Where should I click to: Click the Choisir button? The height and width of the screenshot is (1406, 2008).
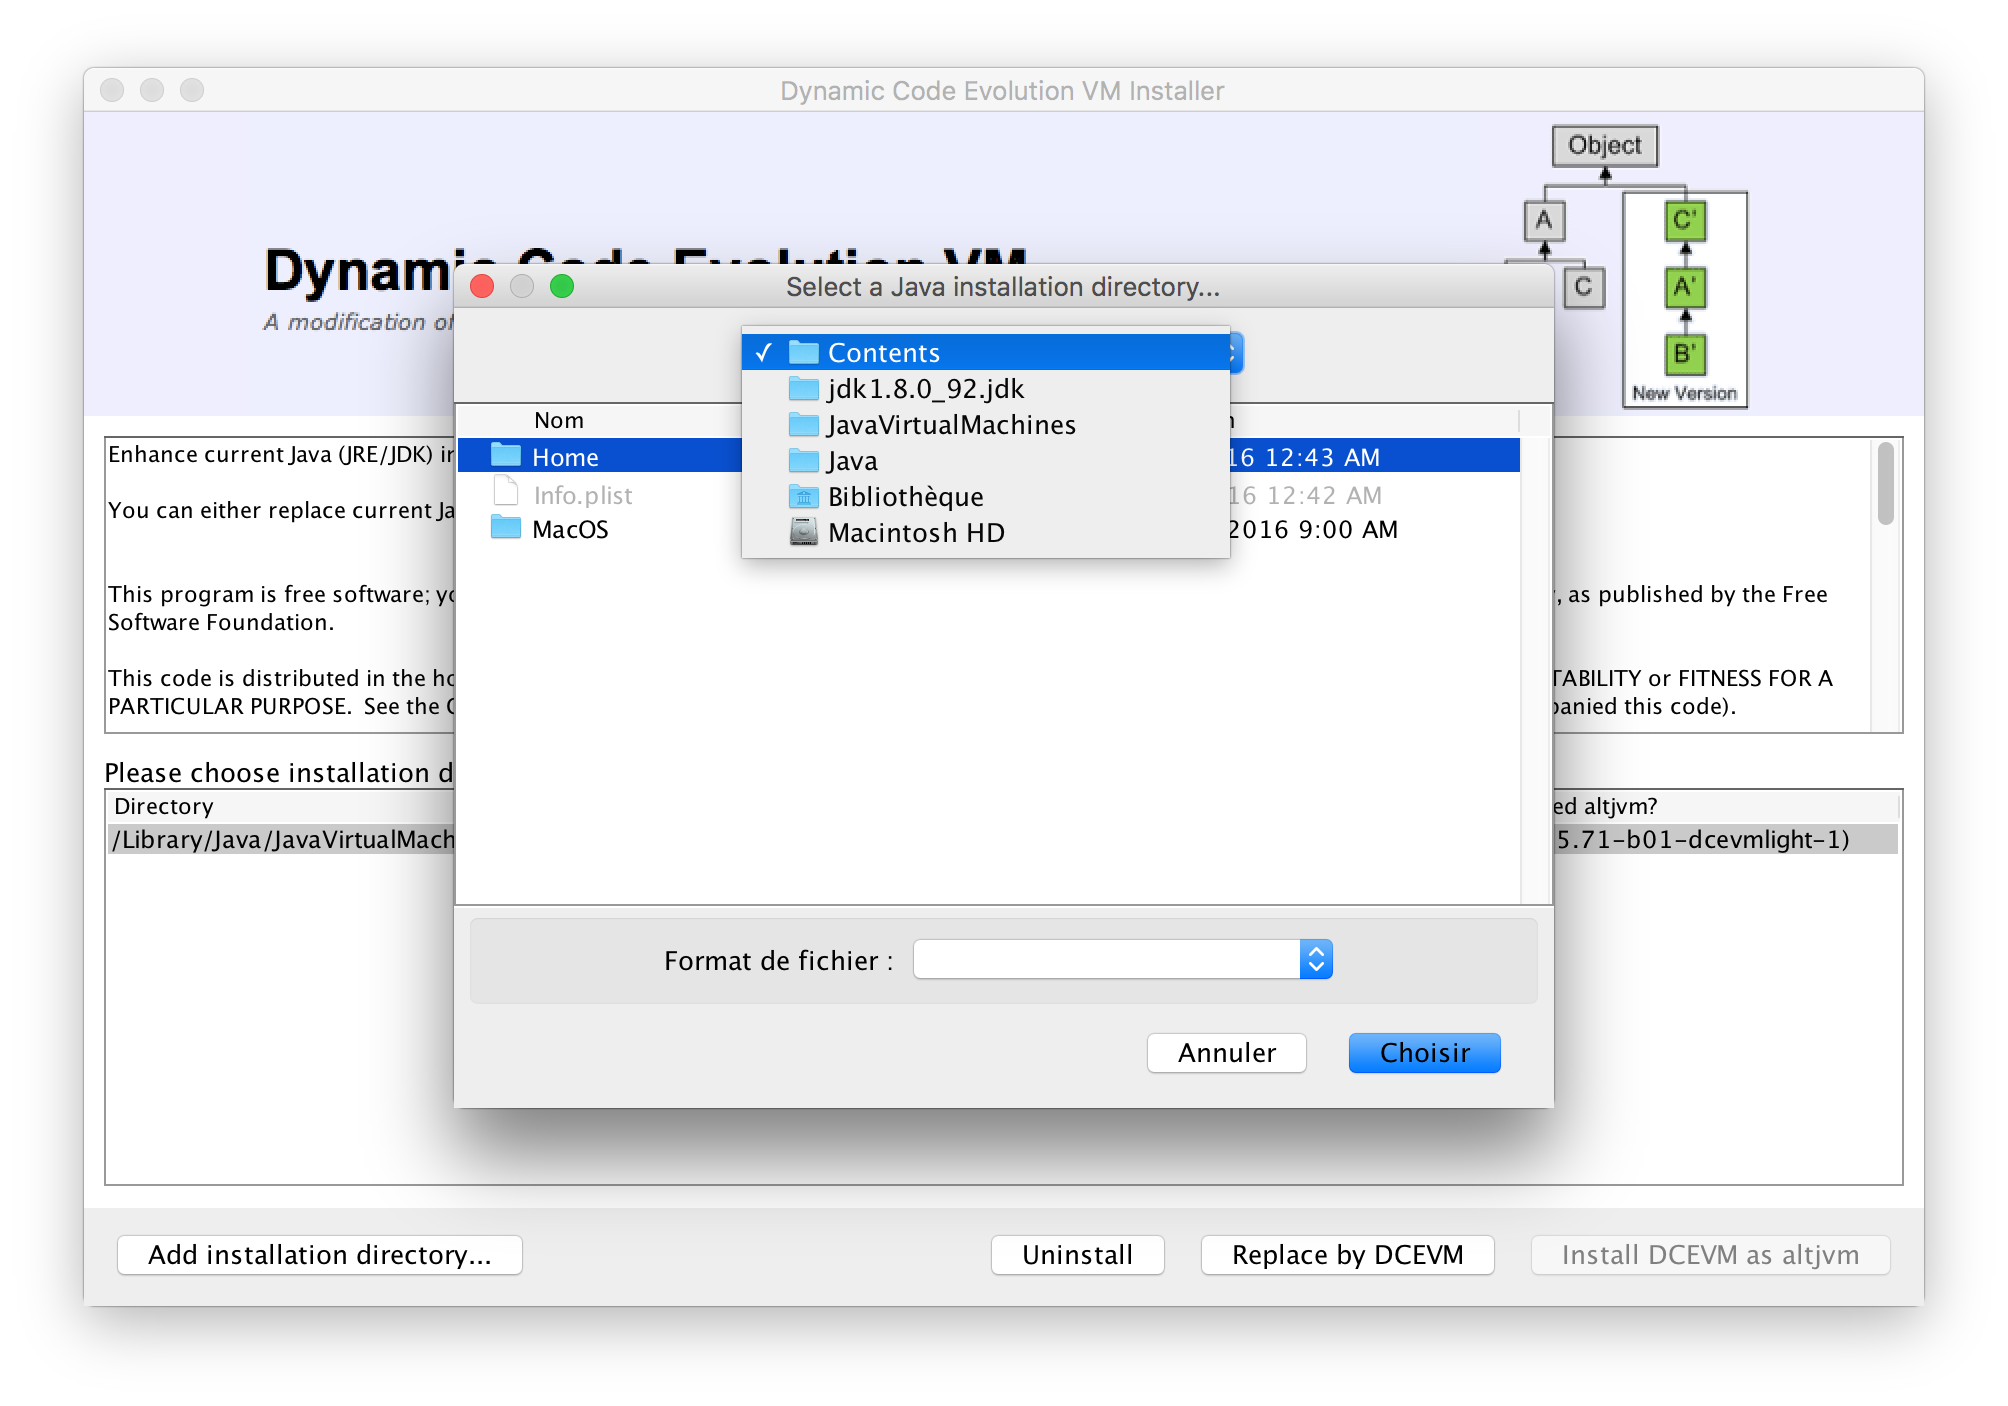pyautogui.click(x=1424, y=1053)
